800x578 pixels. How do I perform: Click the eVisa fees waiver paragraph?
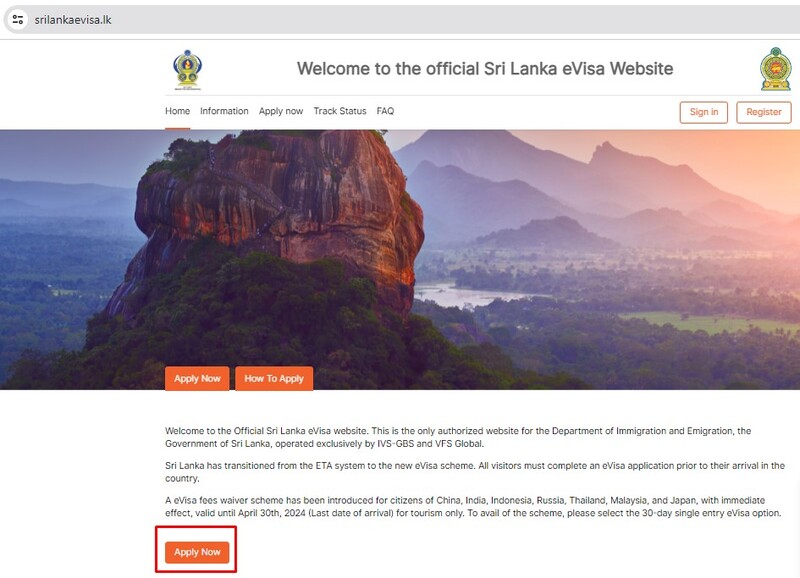tap(473, 507)
